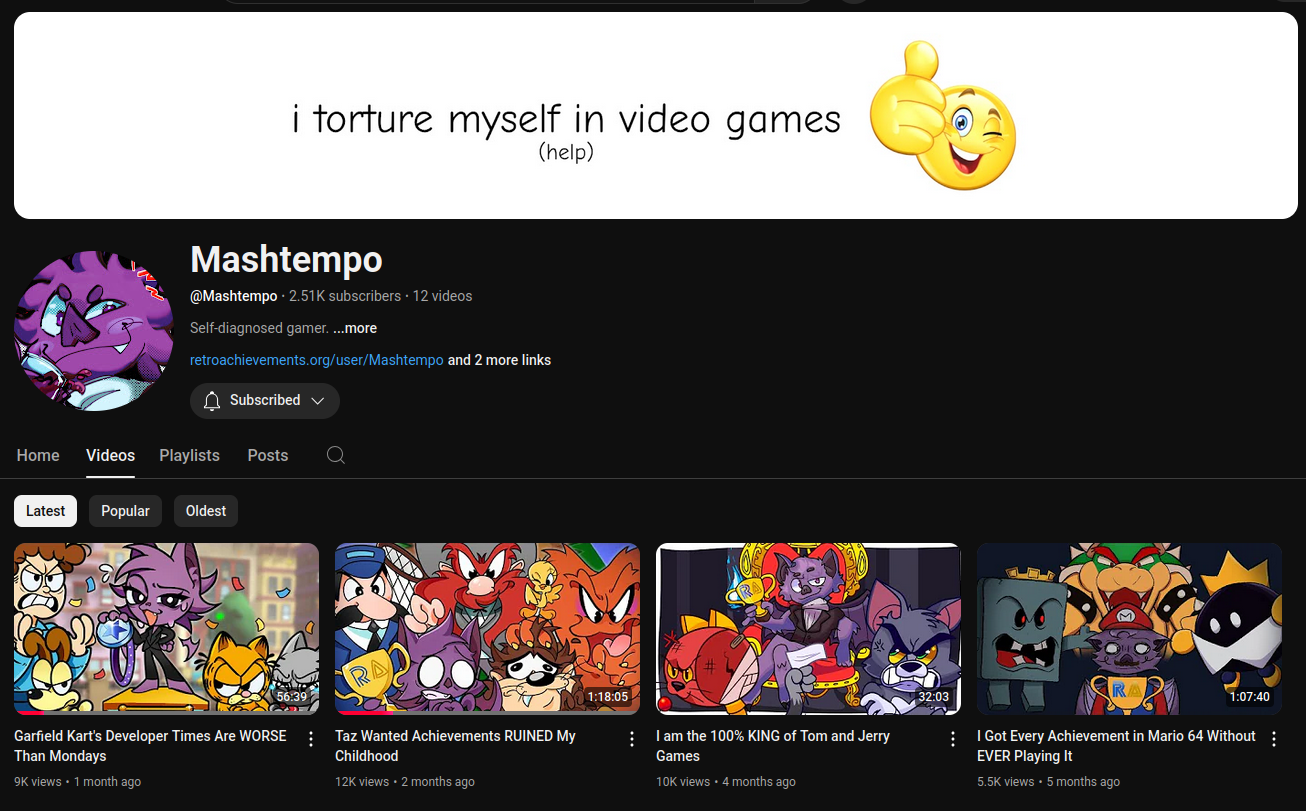Select the Videos tab

click(110, 455)
